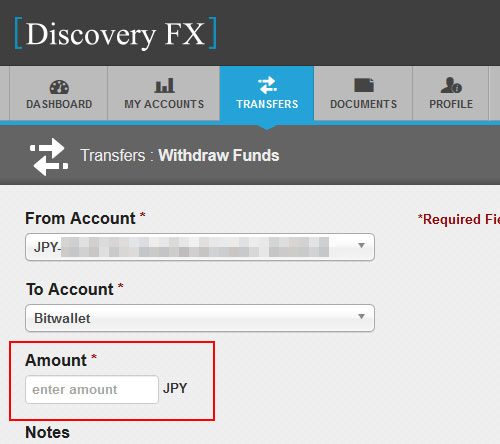Click the My Accounts bar chart icon

pos(164,85)
